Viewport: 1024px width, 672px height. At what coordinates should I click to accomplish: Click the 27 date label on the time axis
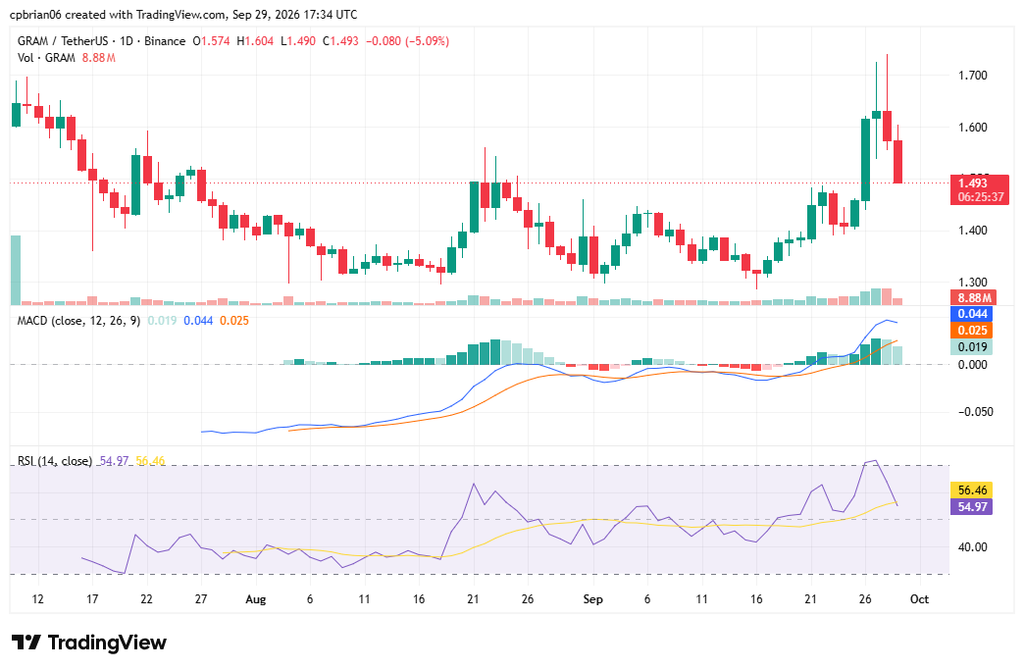pos(201,600)
